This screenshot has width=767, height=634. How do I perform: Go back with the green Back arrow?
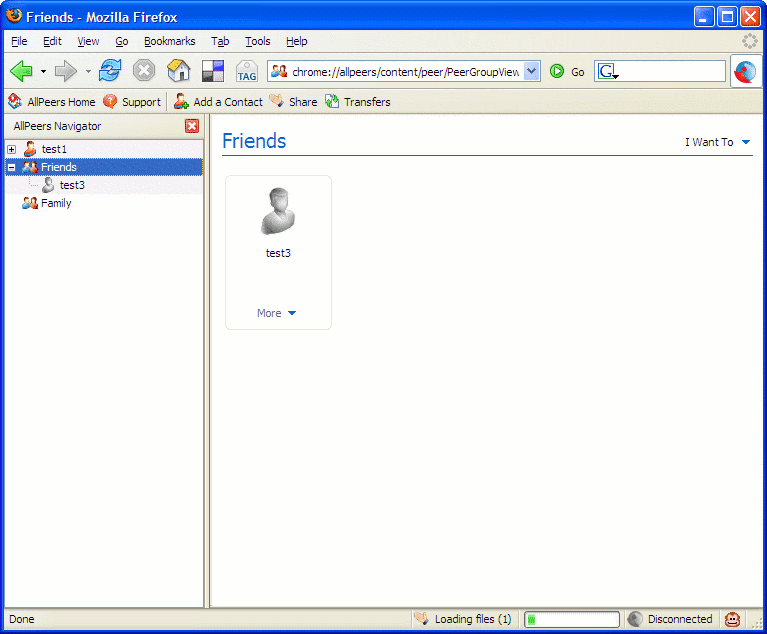(x=21, y=71)
